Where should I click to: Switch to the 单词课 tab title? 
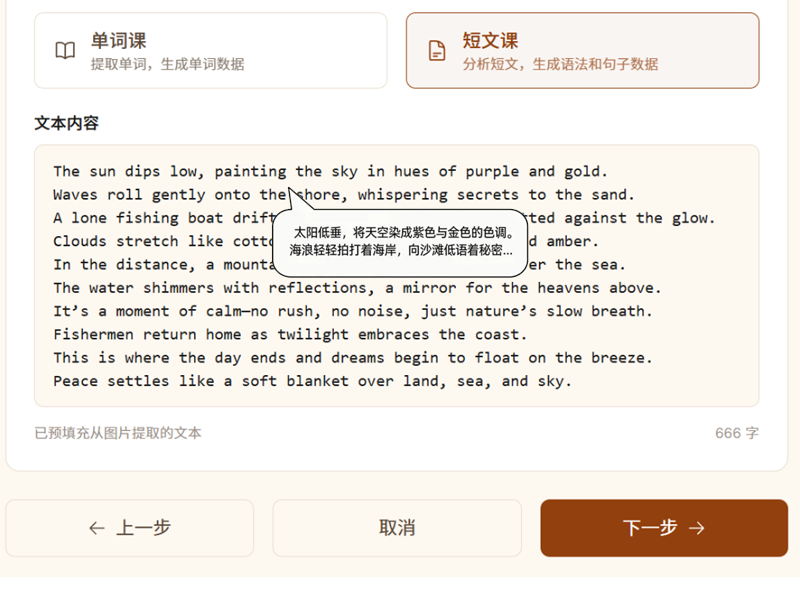(x=118, y=41)
